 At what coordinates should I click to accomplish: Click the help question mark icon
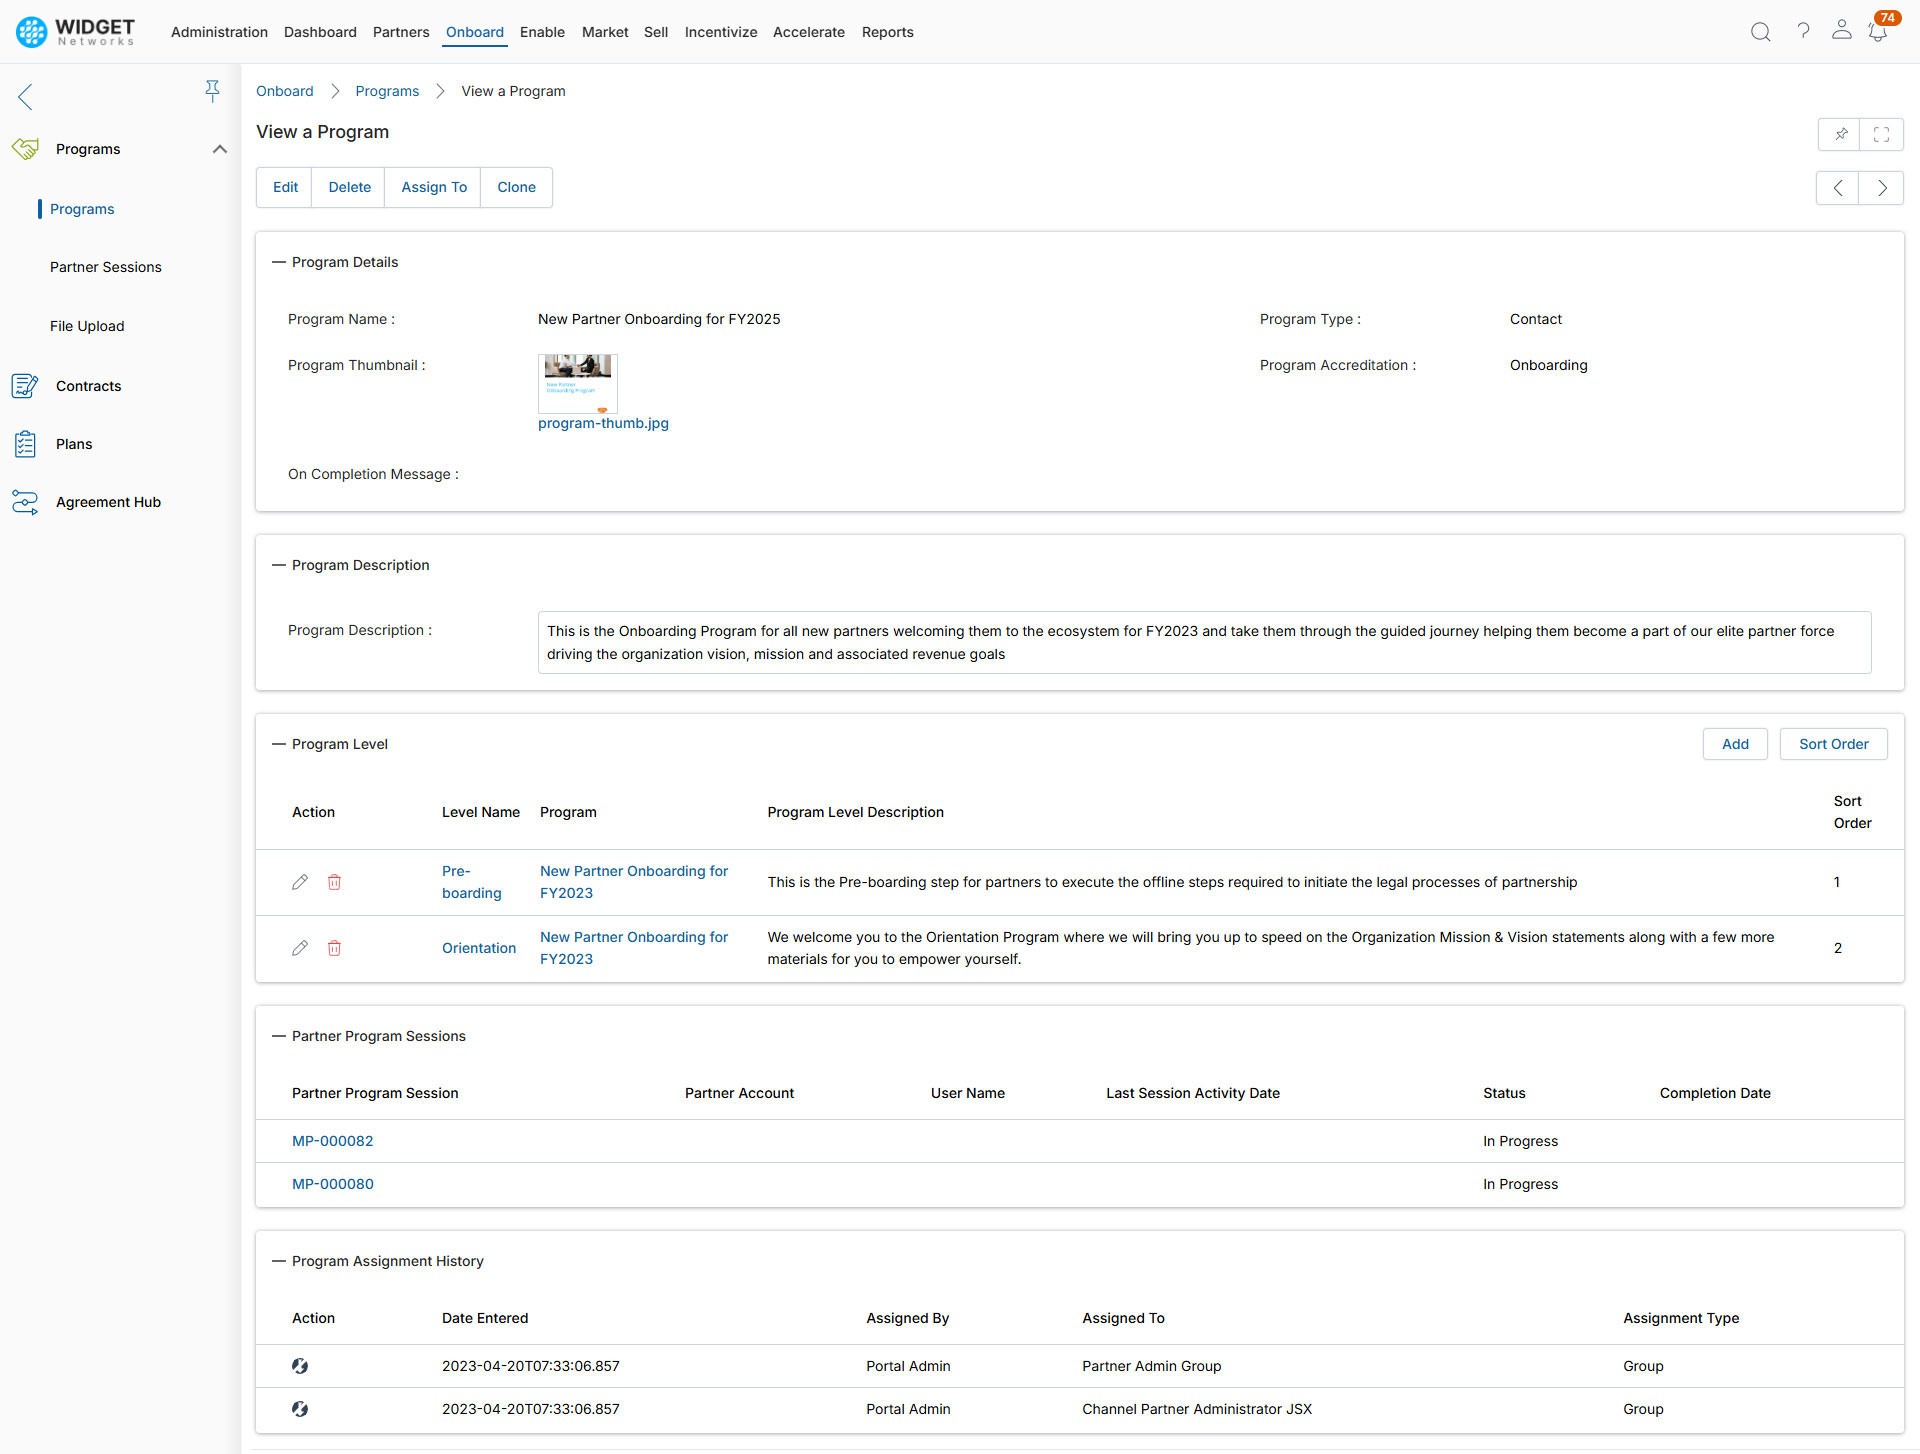(1803, 32)
